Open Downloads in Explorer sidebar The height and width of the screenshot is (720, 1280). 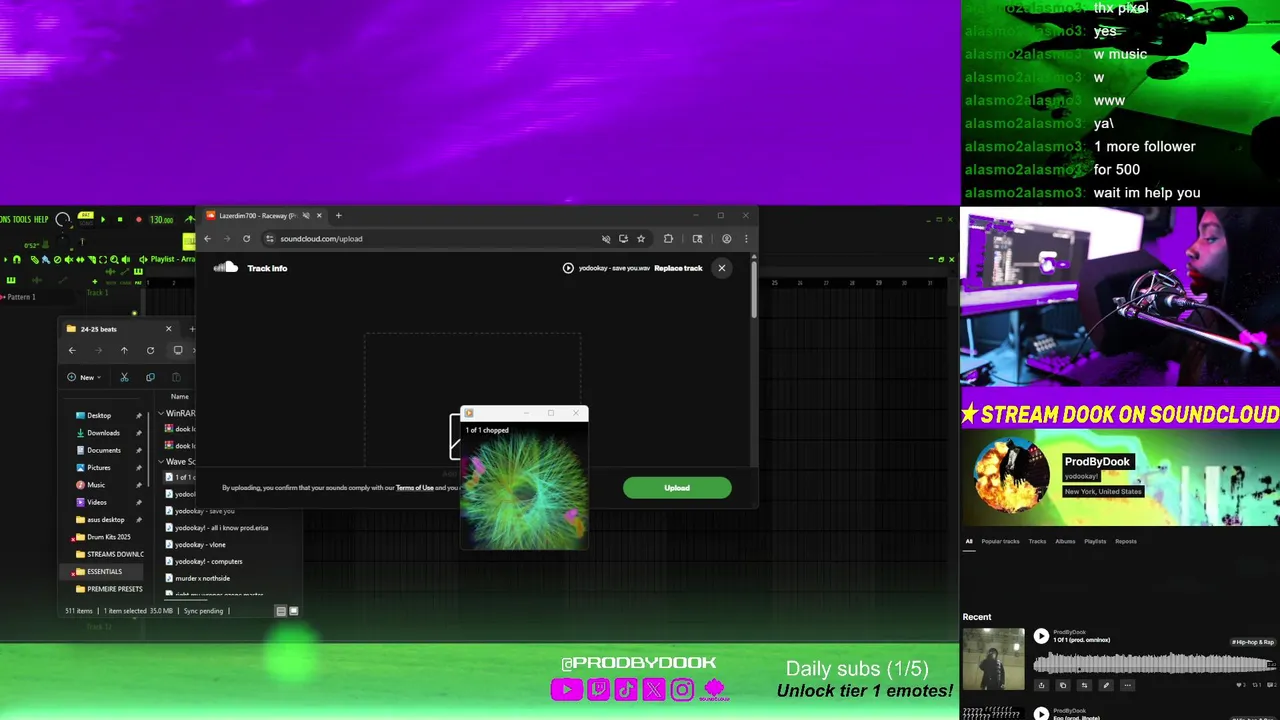[x=103, y=433]
